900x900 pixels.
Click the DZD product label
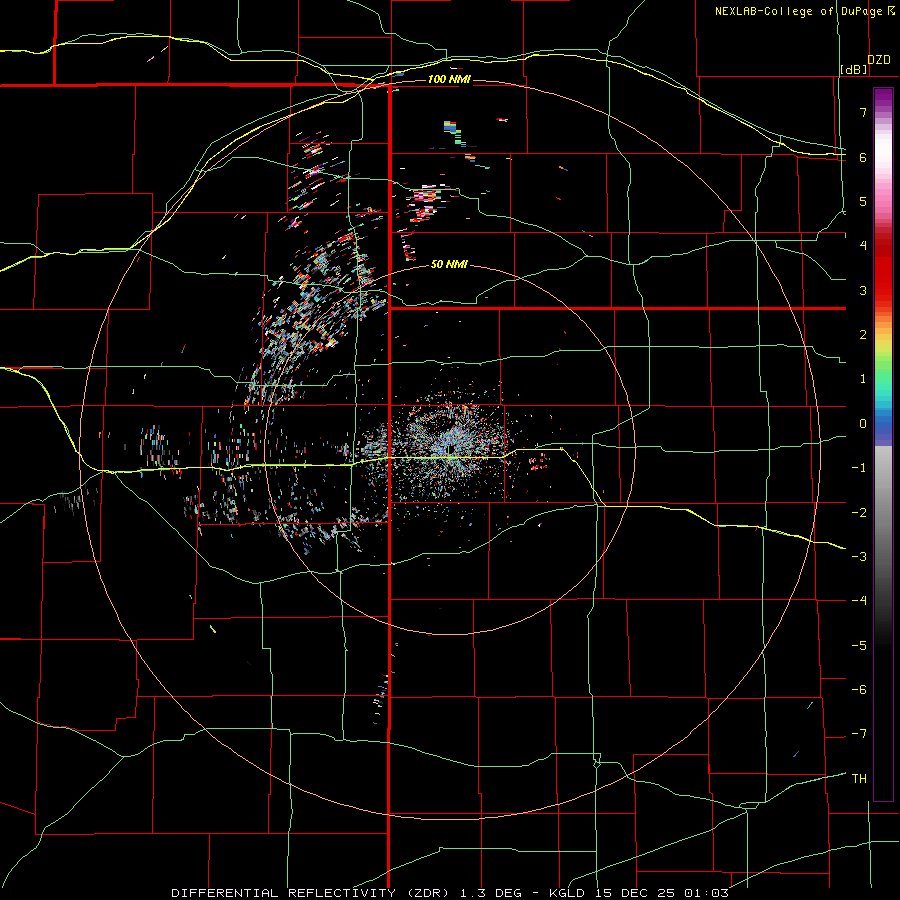pyautogui.click(x=879, y=60)
